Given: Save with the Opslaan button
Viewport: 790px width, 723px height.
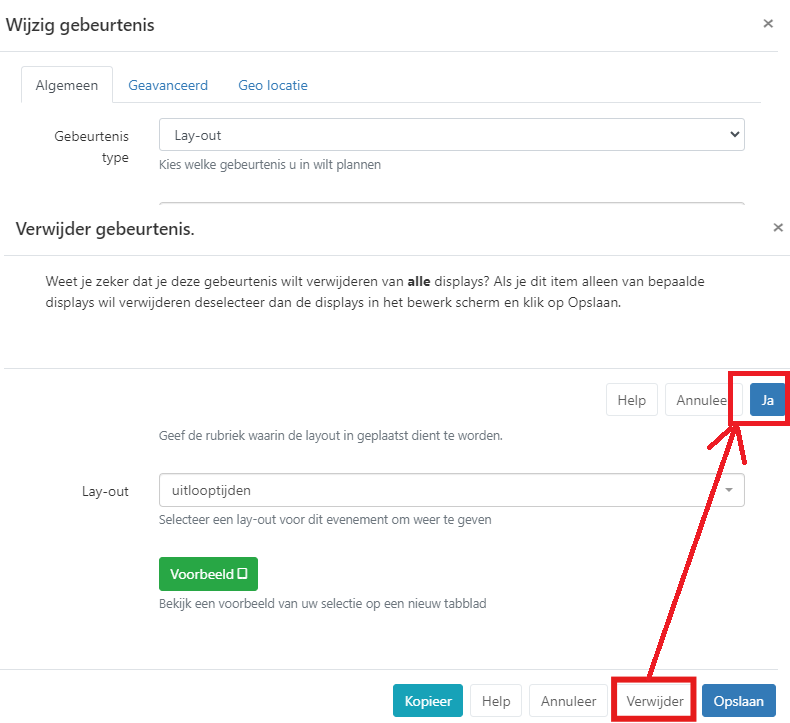Looking at the screenshot, I should [x=739, y=701].
